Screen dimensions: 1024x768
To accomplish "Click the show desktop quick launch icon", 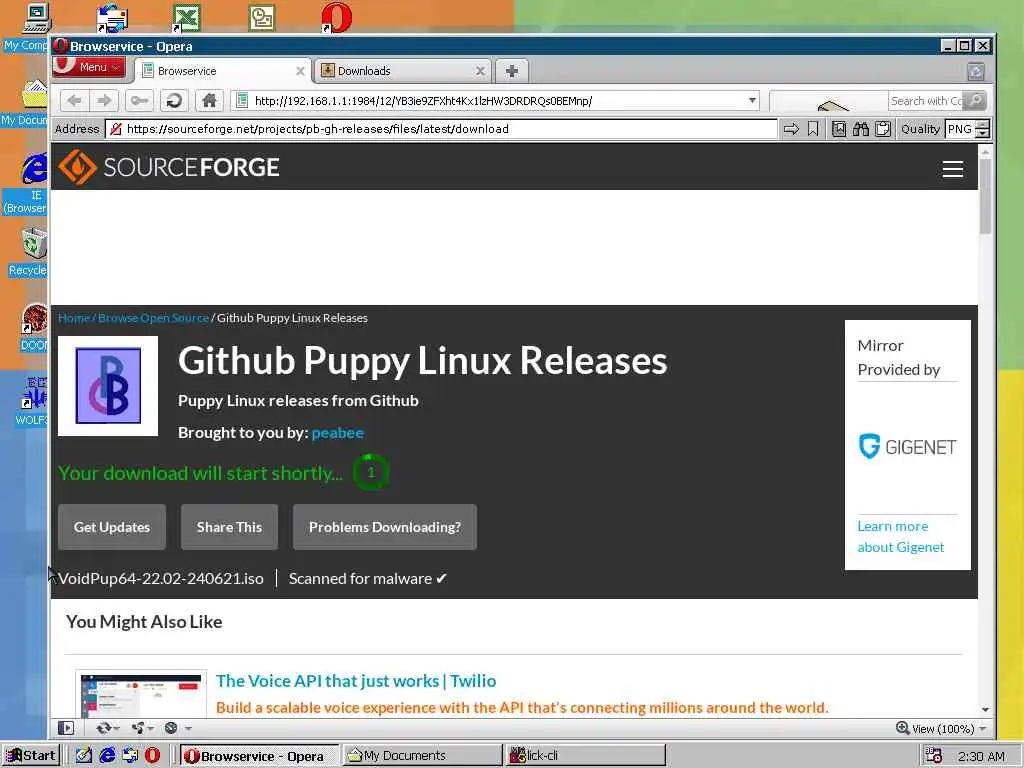I will (x=84, y=755).
